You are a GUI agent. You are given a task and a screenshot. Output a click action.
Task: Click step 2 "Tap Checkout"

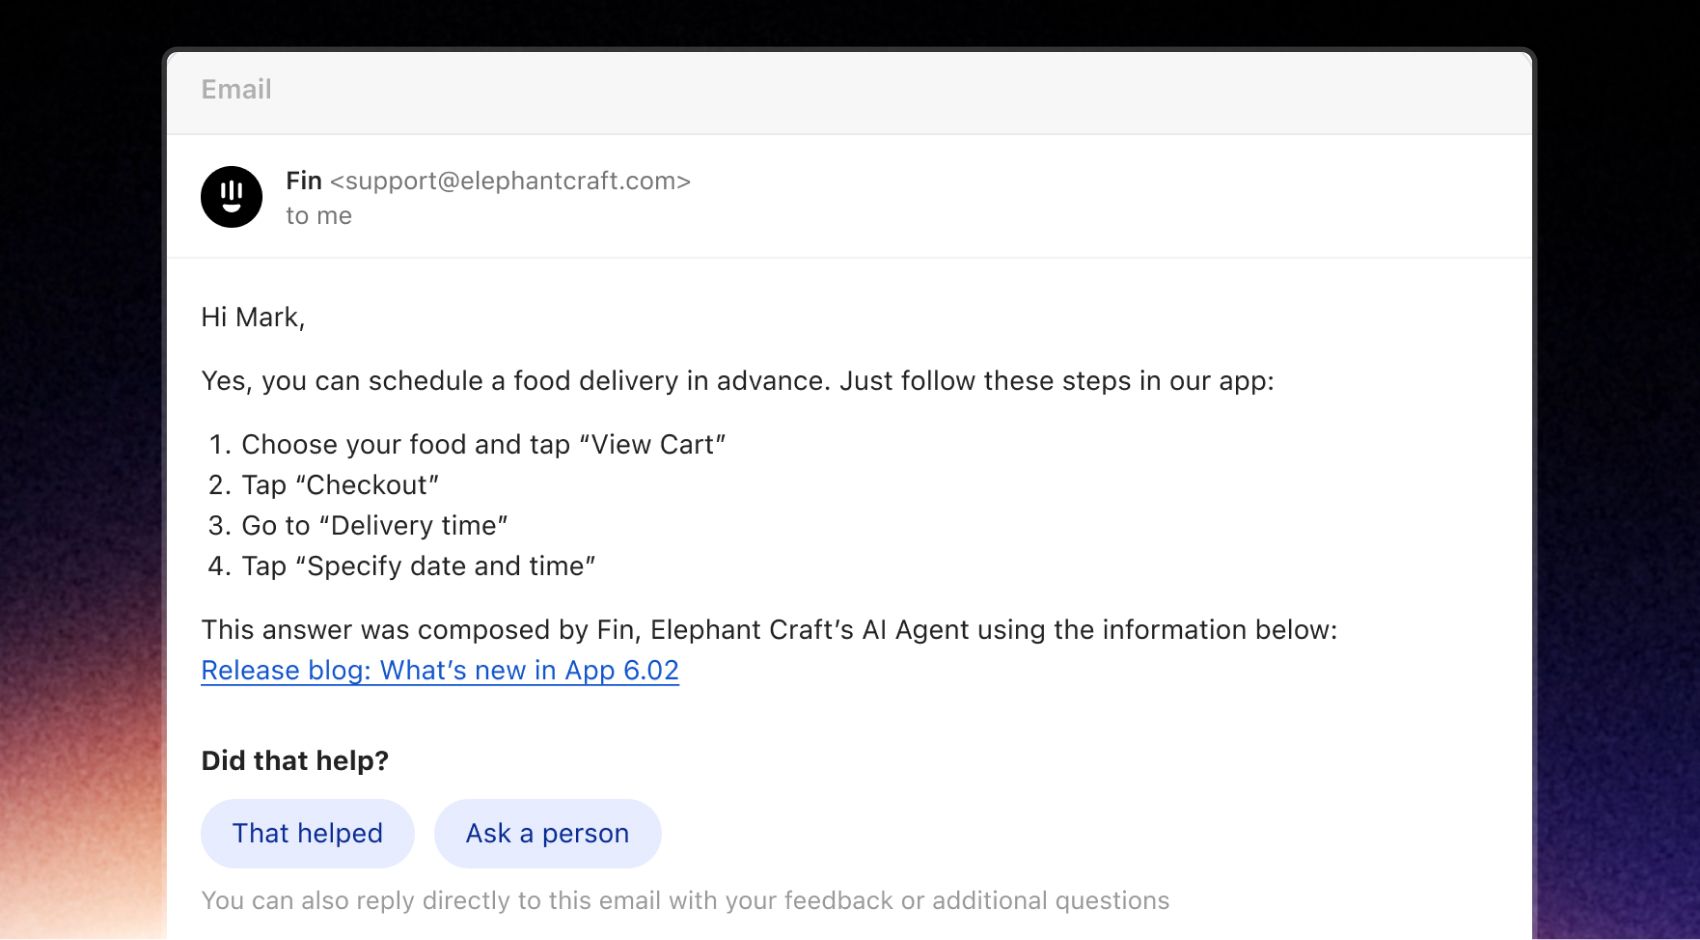(340, 485)
